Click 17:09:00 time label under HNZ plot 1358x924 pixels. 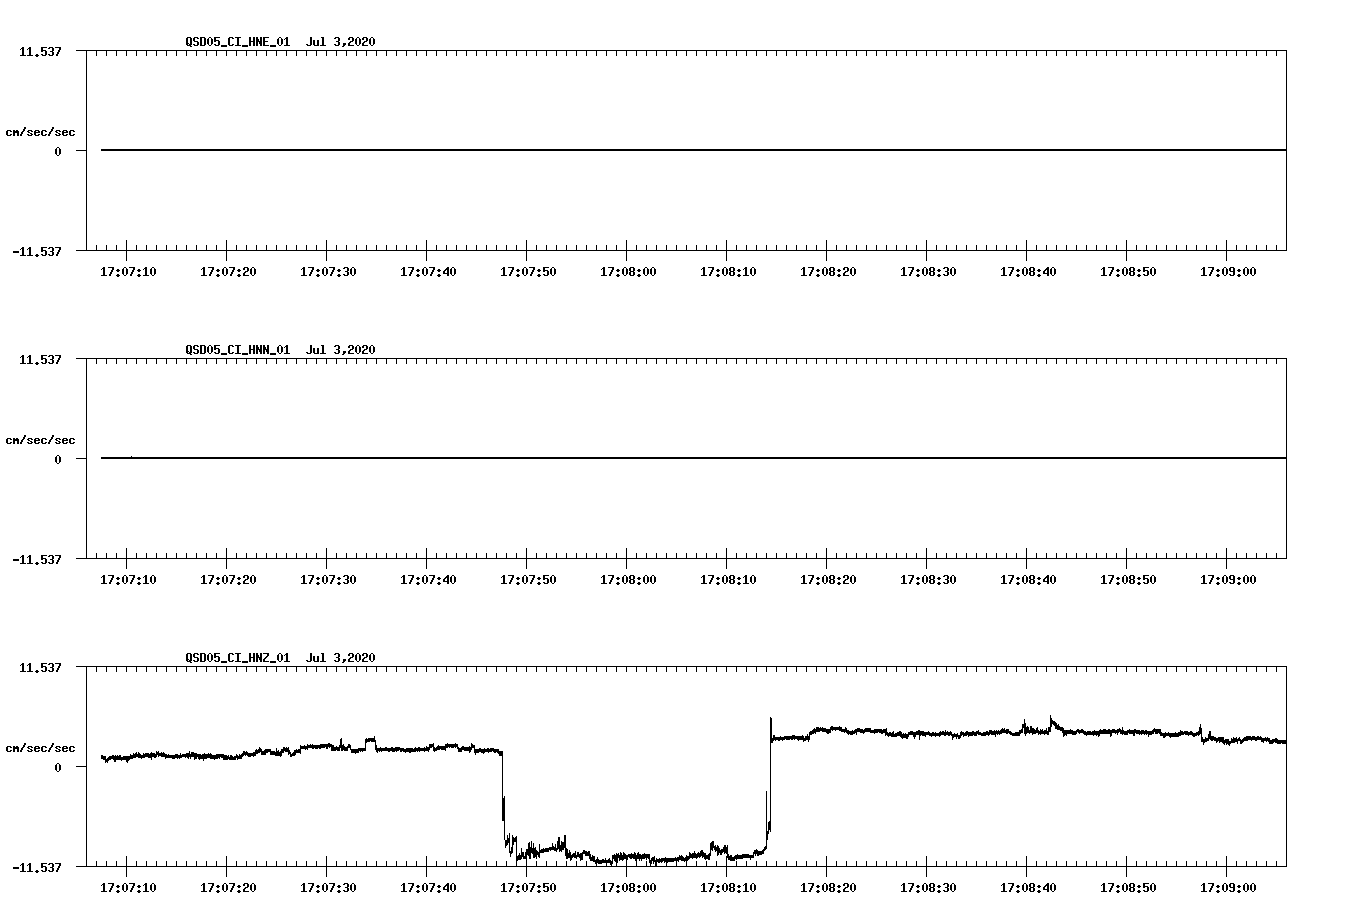[x=1228, y=887]
